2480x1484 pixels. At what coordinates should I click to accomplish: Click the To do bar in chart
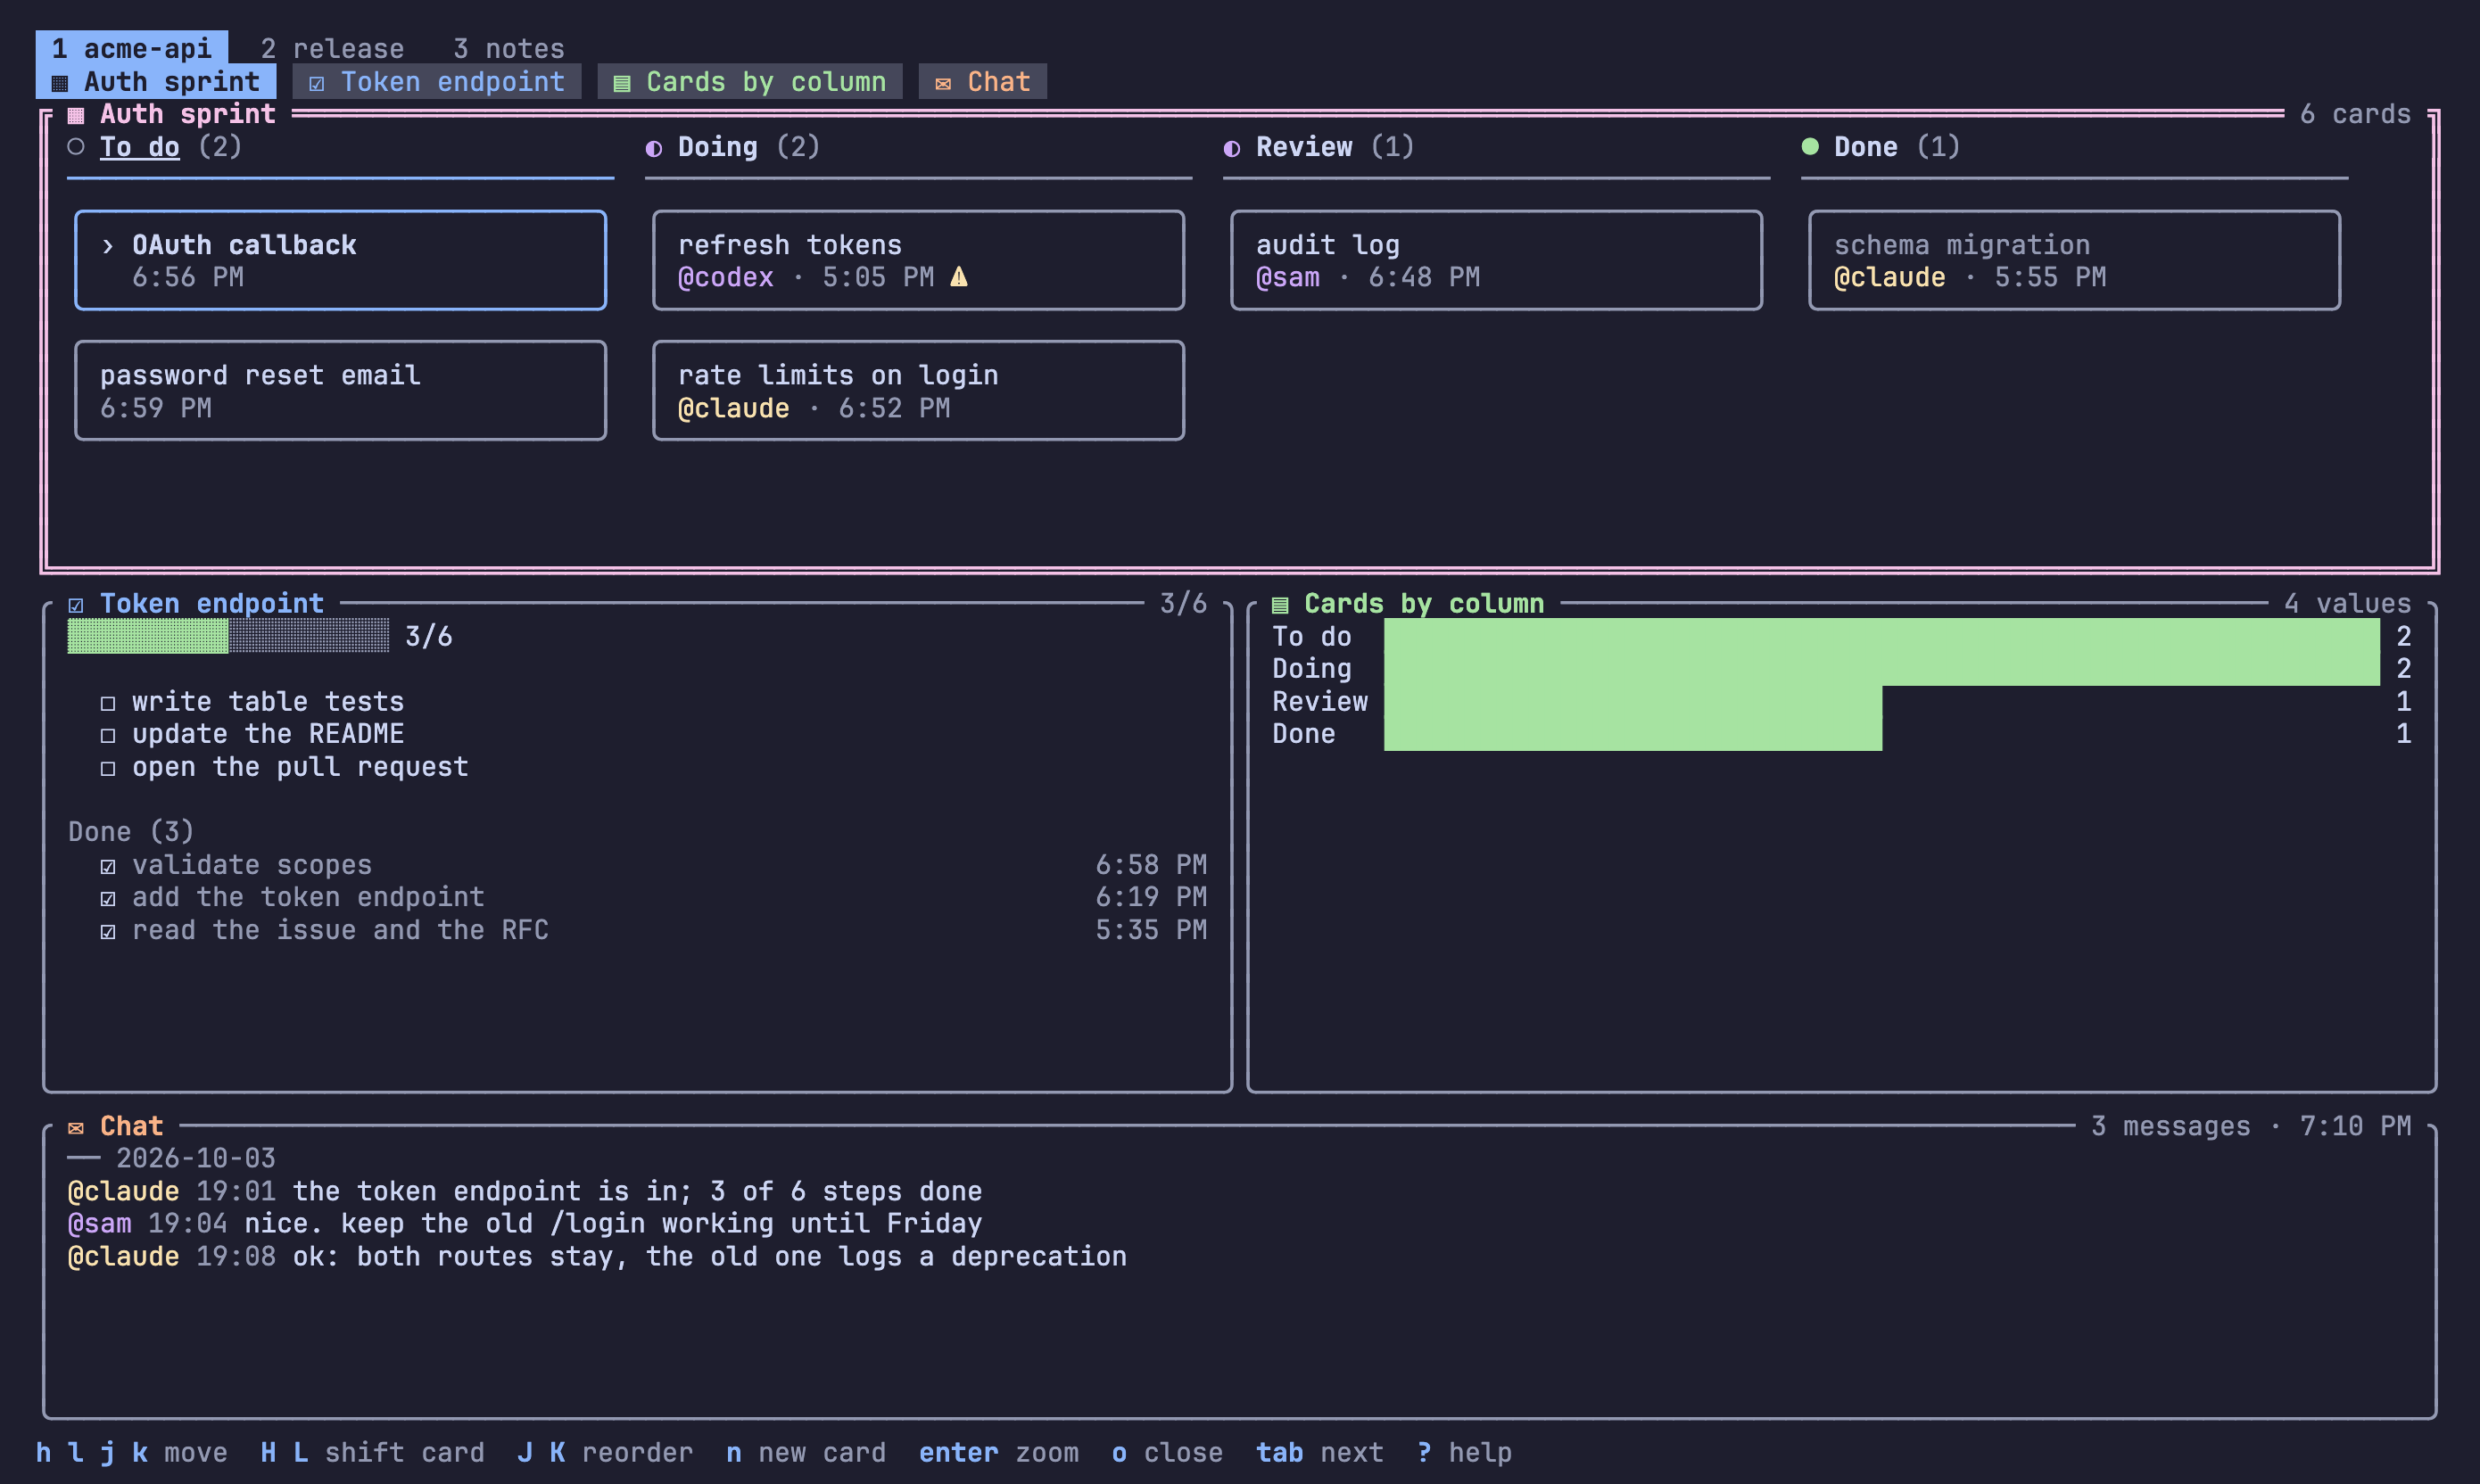click(1882, 636)
